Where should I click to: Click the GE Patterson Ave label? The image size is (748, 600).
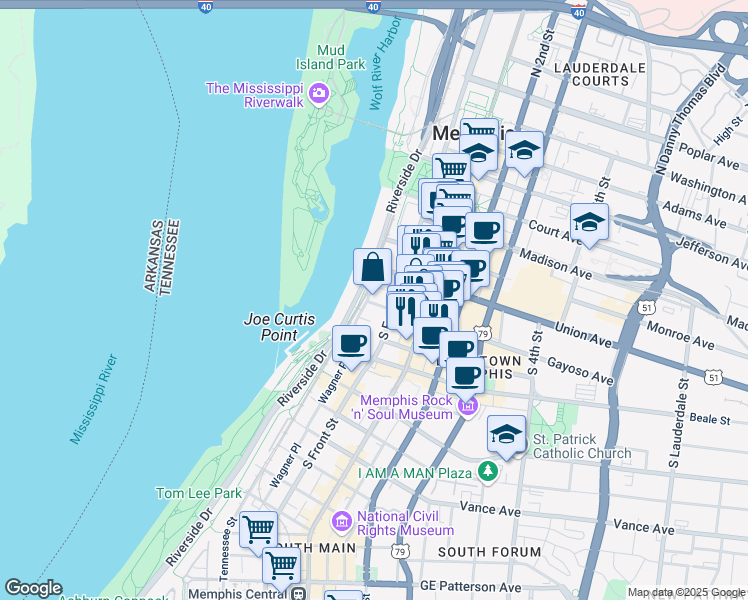tap(470, 586)
